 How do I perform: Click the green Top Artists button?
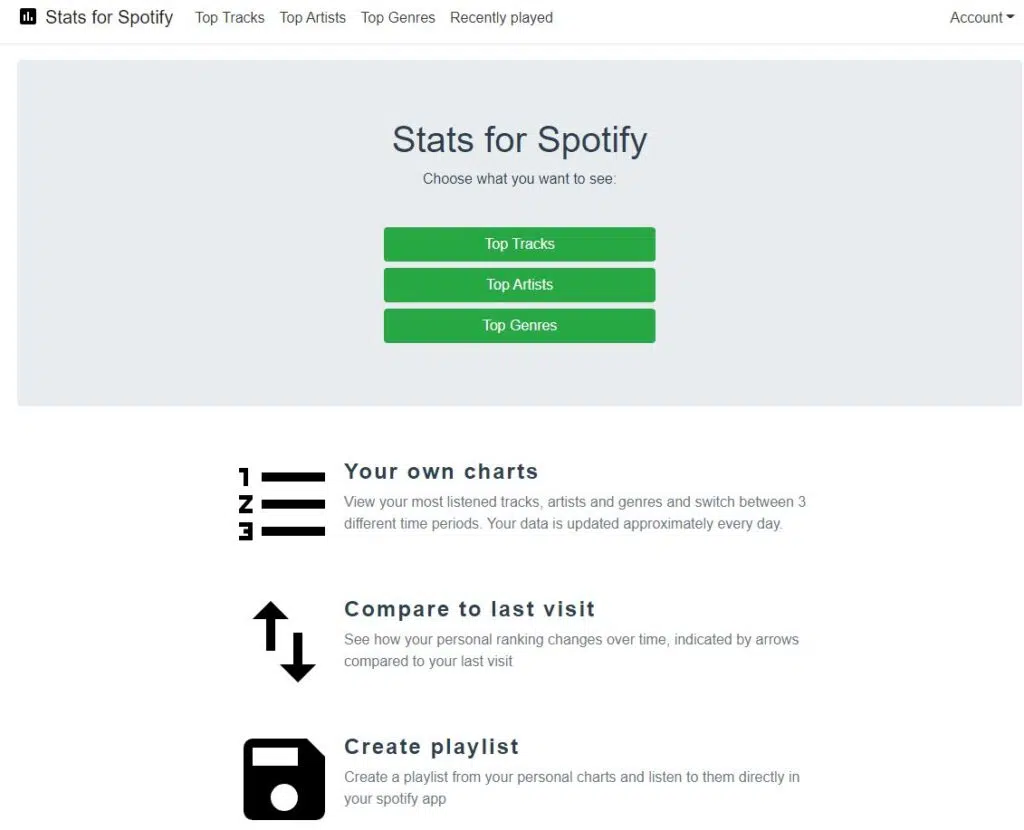tap(519, 284)
